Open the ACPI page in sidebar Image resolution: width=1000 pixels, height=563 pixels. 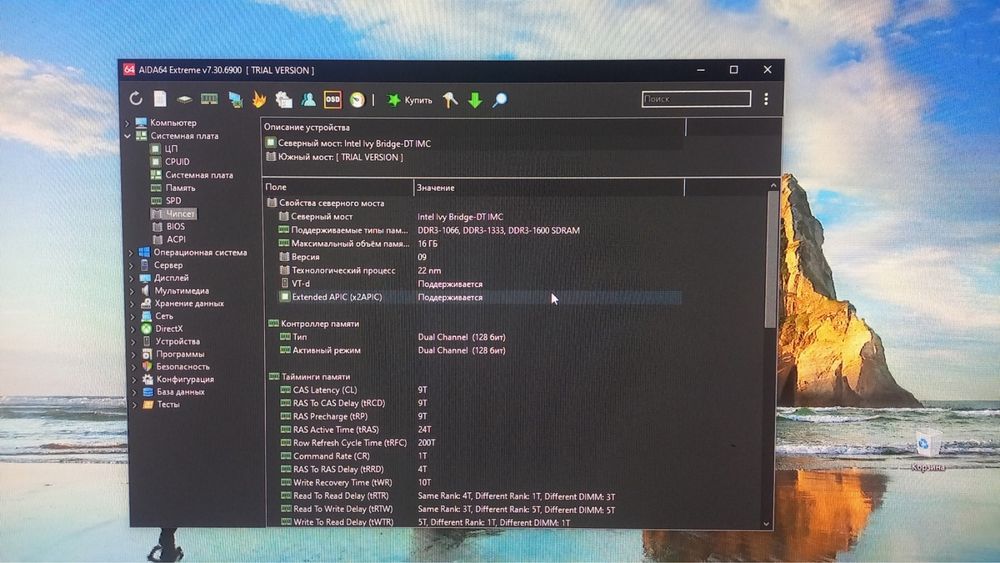(x=169, y=240)
